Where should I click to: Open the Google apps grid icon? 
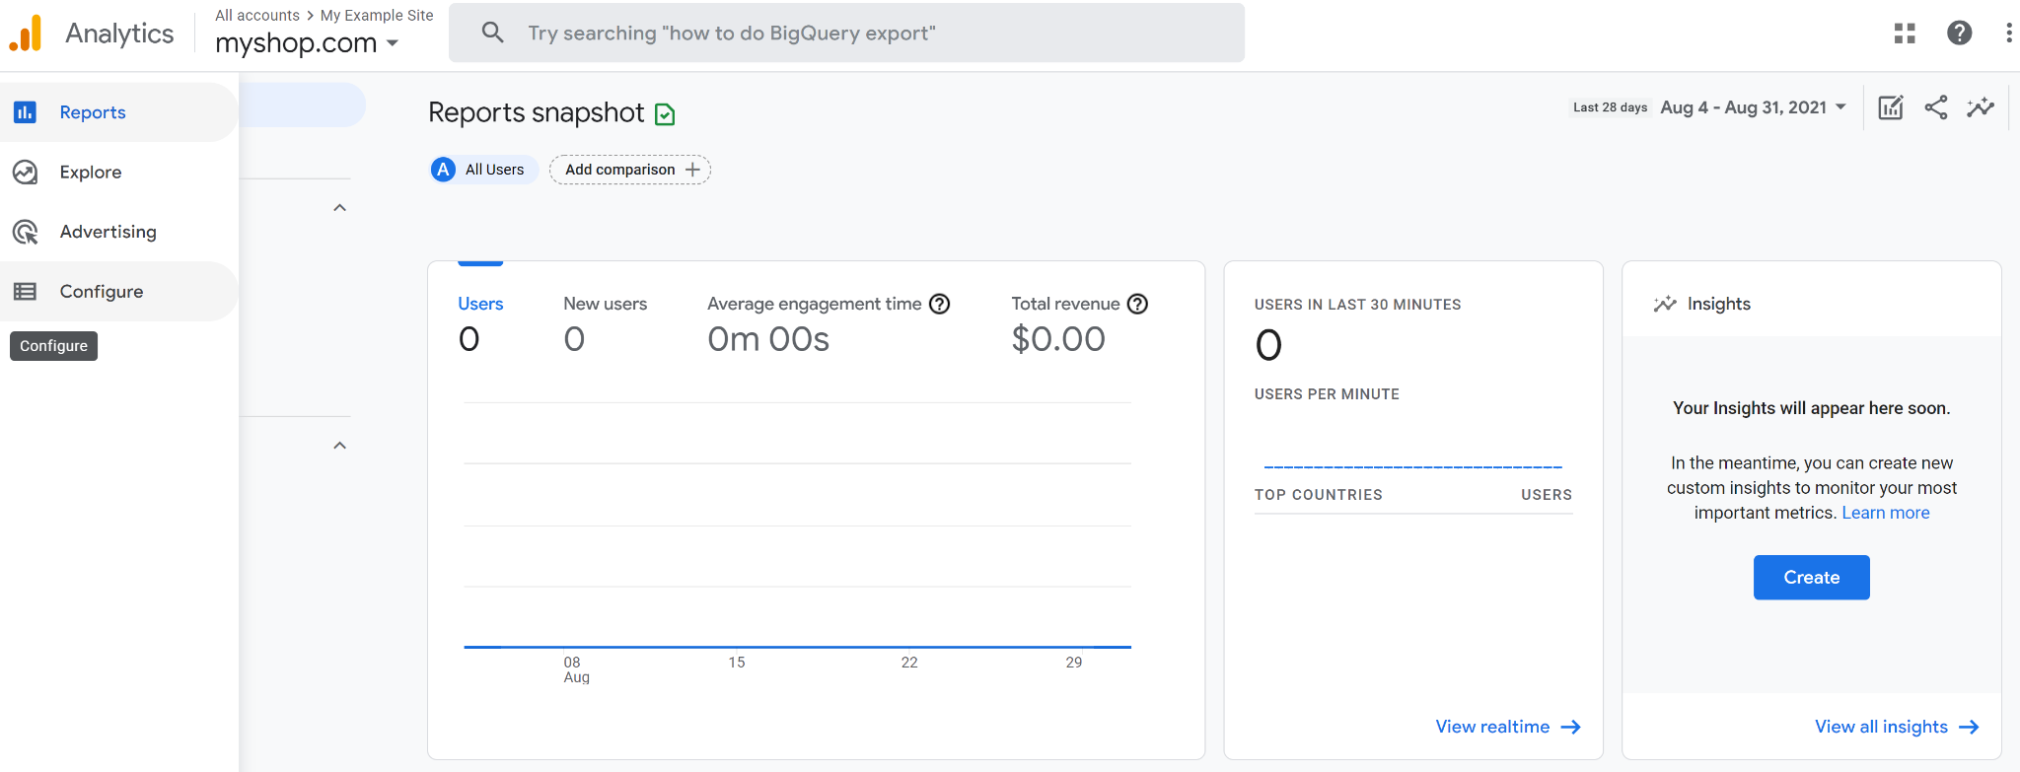(1905, 33)
